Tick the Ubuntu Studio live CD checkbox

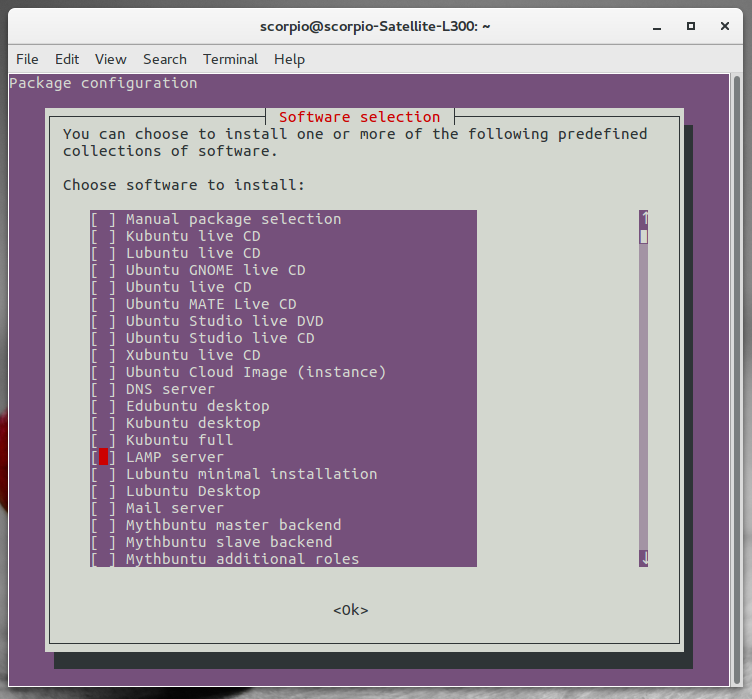pos(104,338)
